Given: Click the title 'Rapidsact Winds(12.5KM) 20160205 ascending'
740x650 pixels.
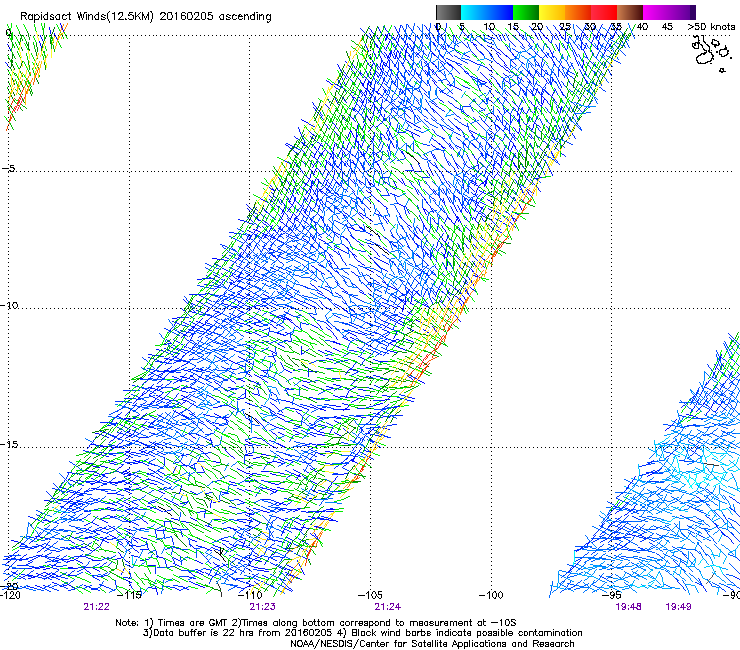Looking at the screenshot, I should click(146, 17).
